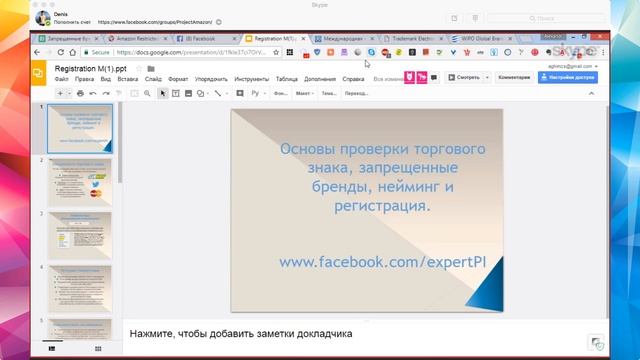Select slide 1 thumbnail

80,129
